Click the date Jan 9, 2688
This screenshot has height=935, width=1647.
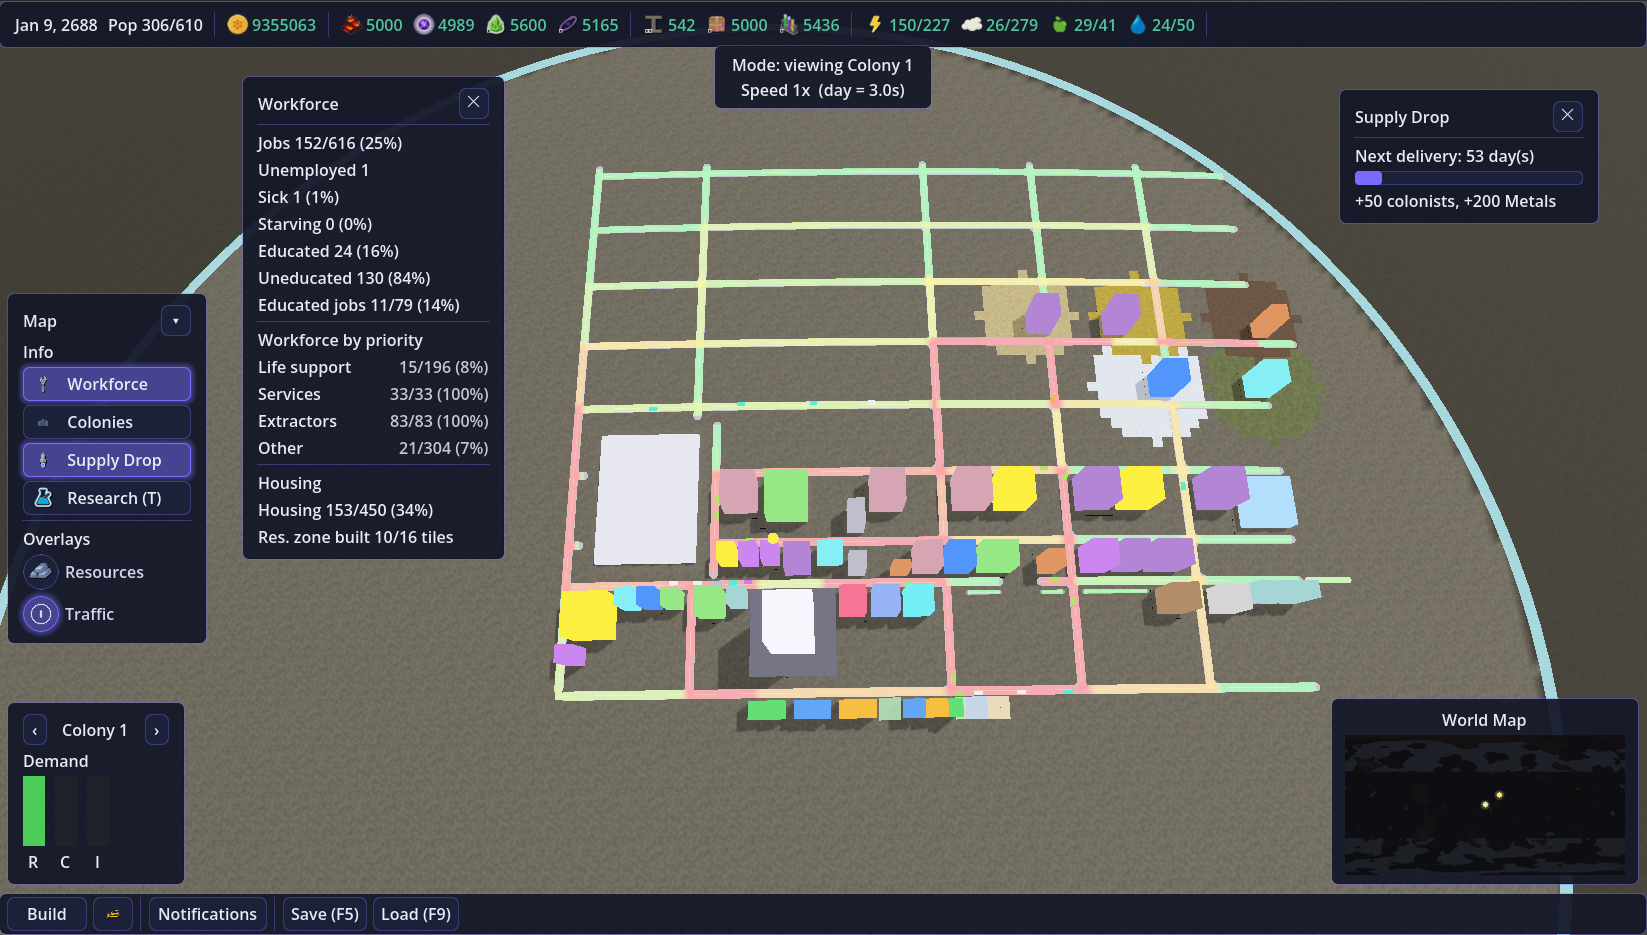[55, 25]
